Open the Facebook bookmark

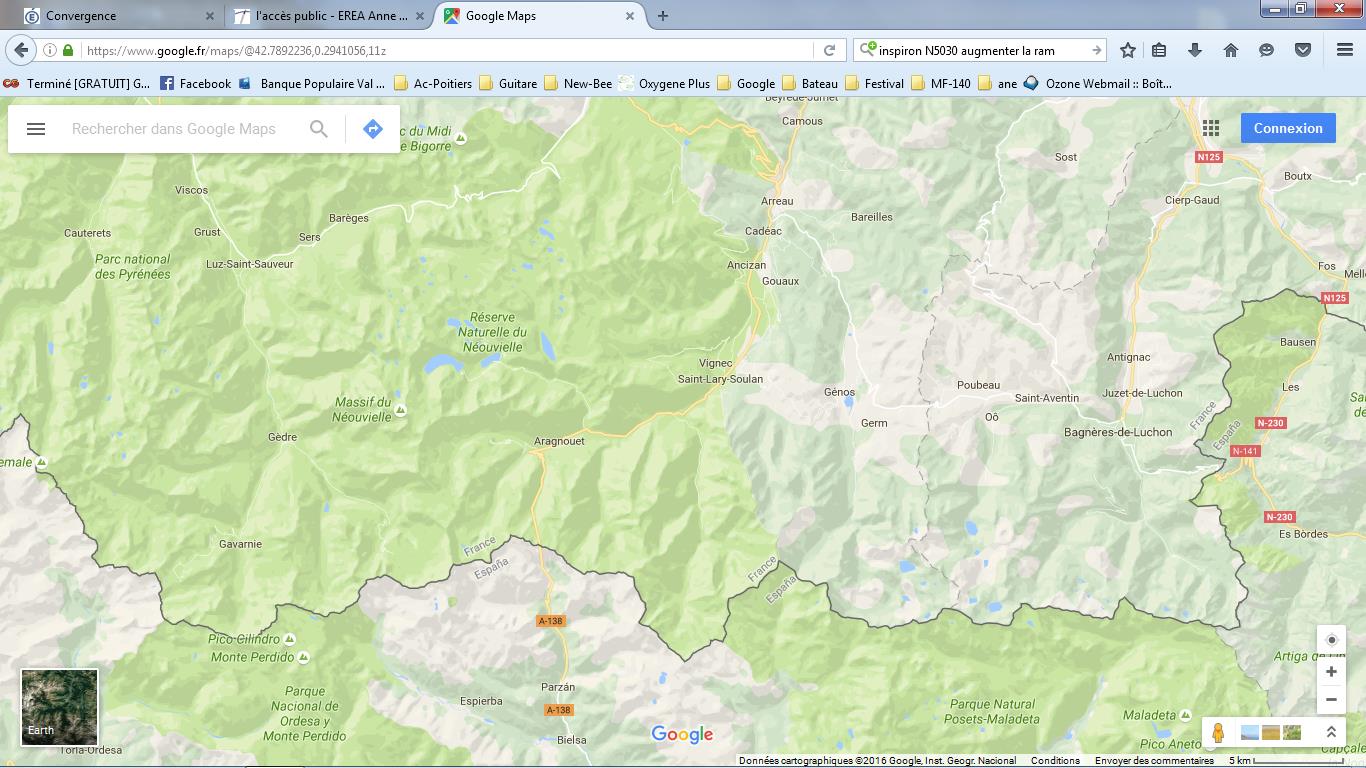click(195, 83)
